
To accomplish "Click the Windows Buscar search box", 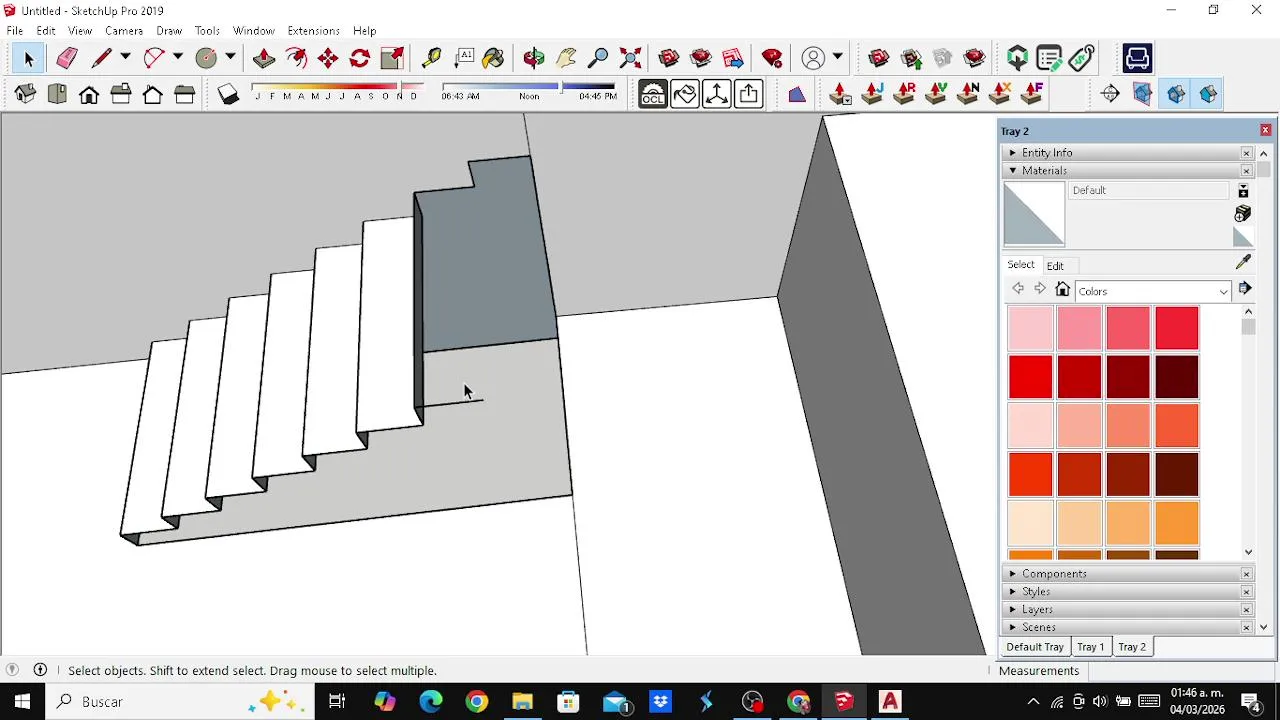I will [x=180, y=702].
